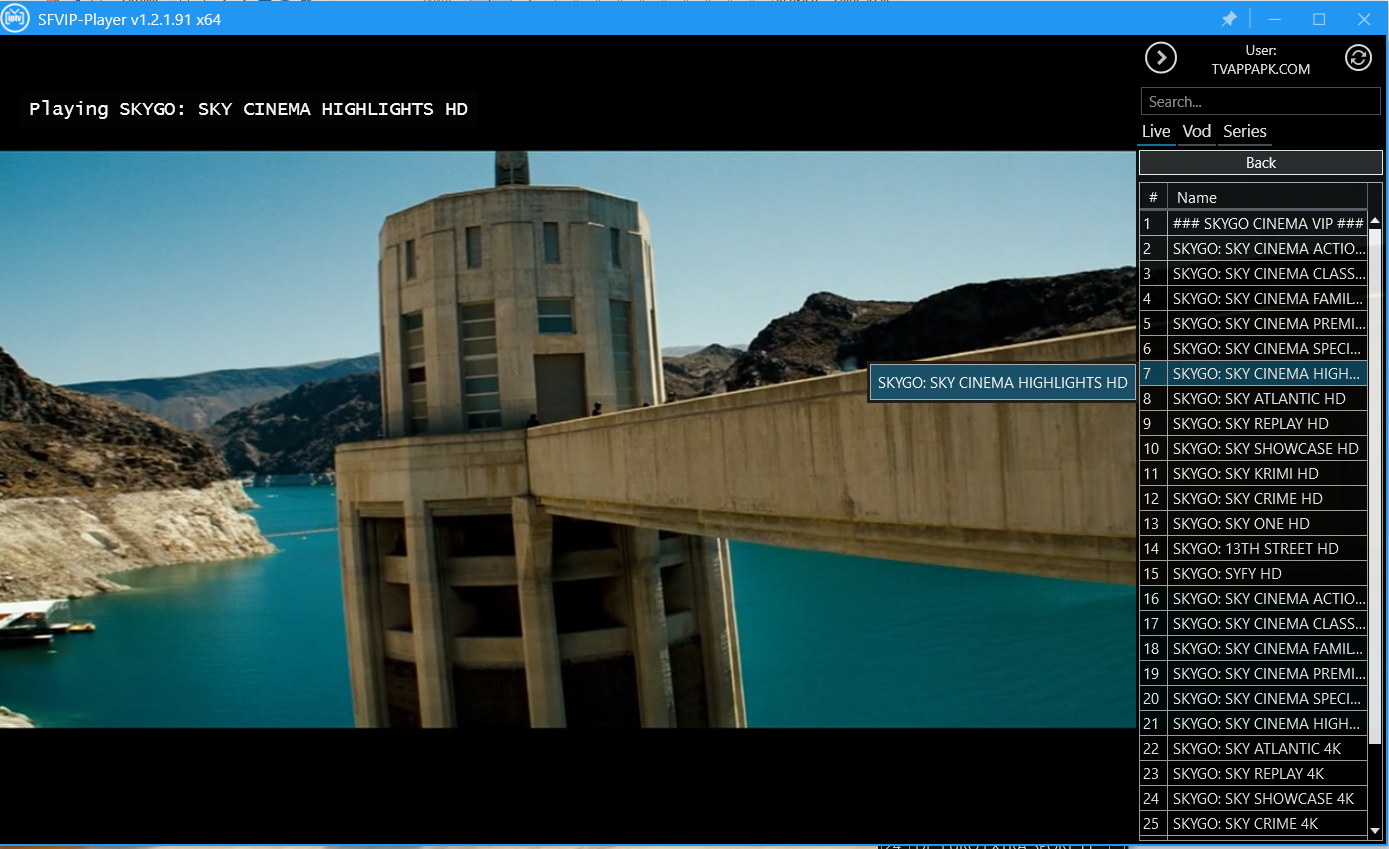Select row 5 SKY CINEMA PREMI...
1389x849 pixels.
(1253, 323)
